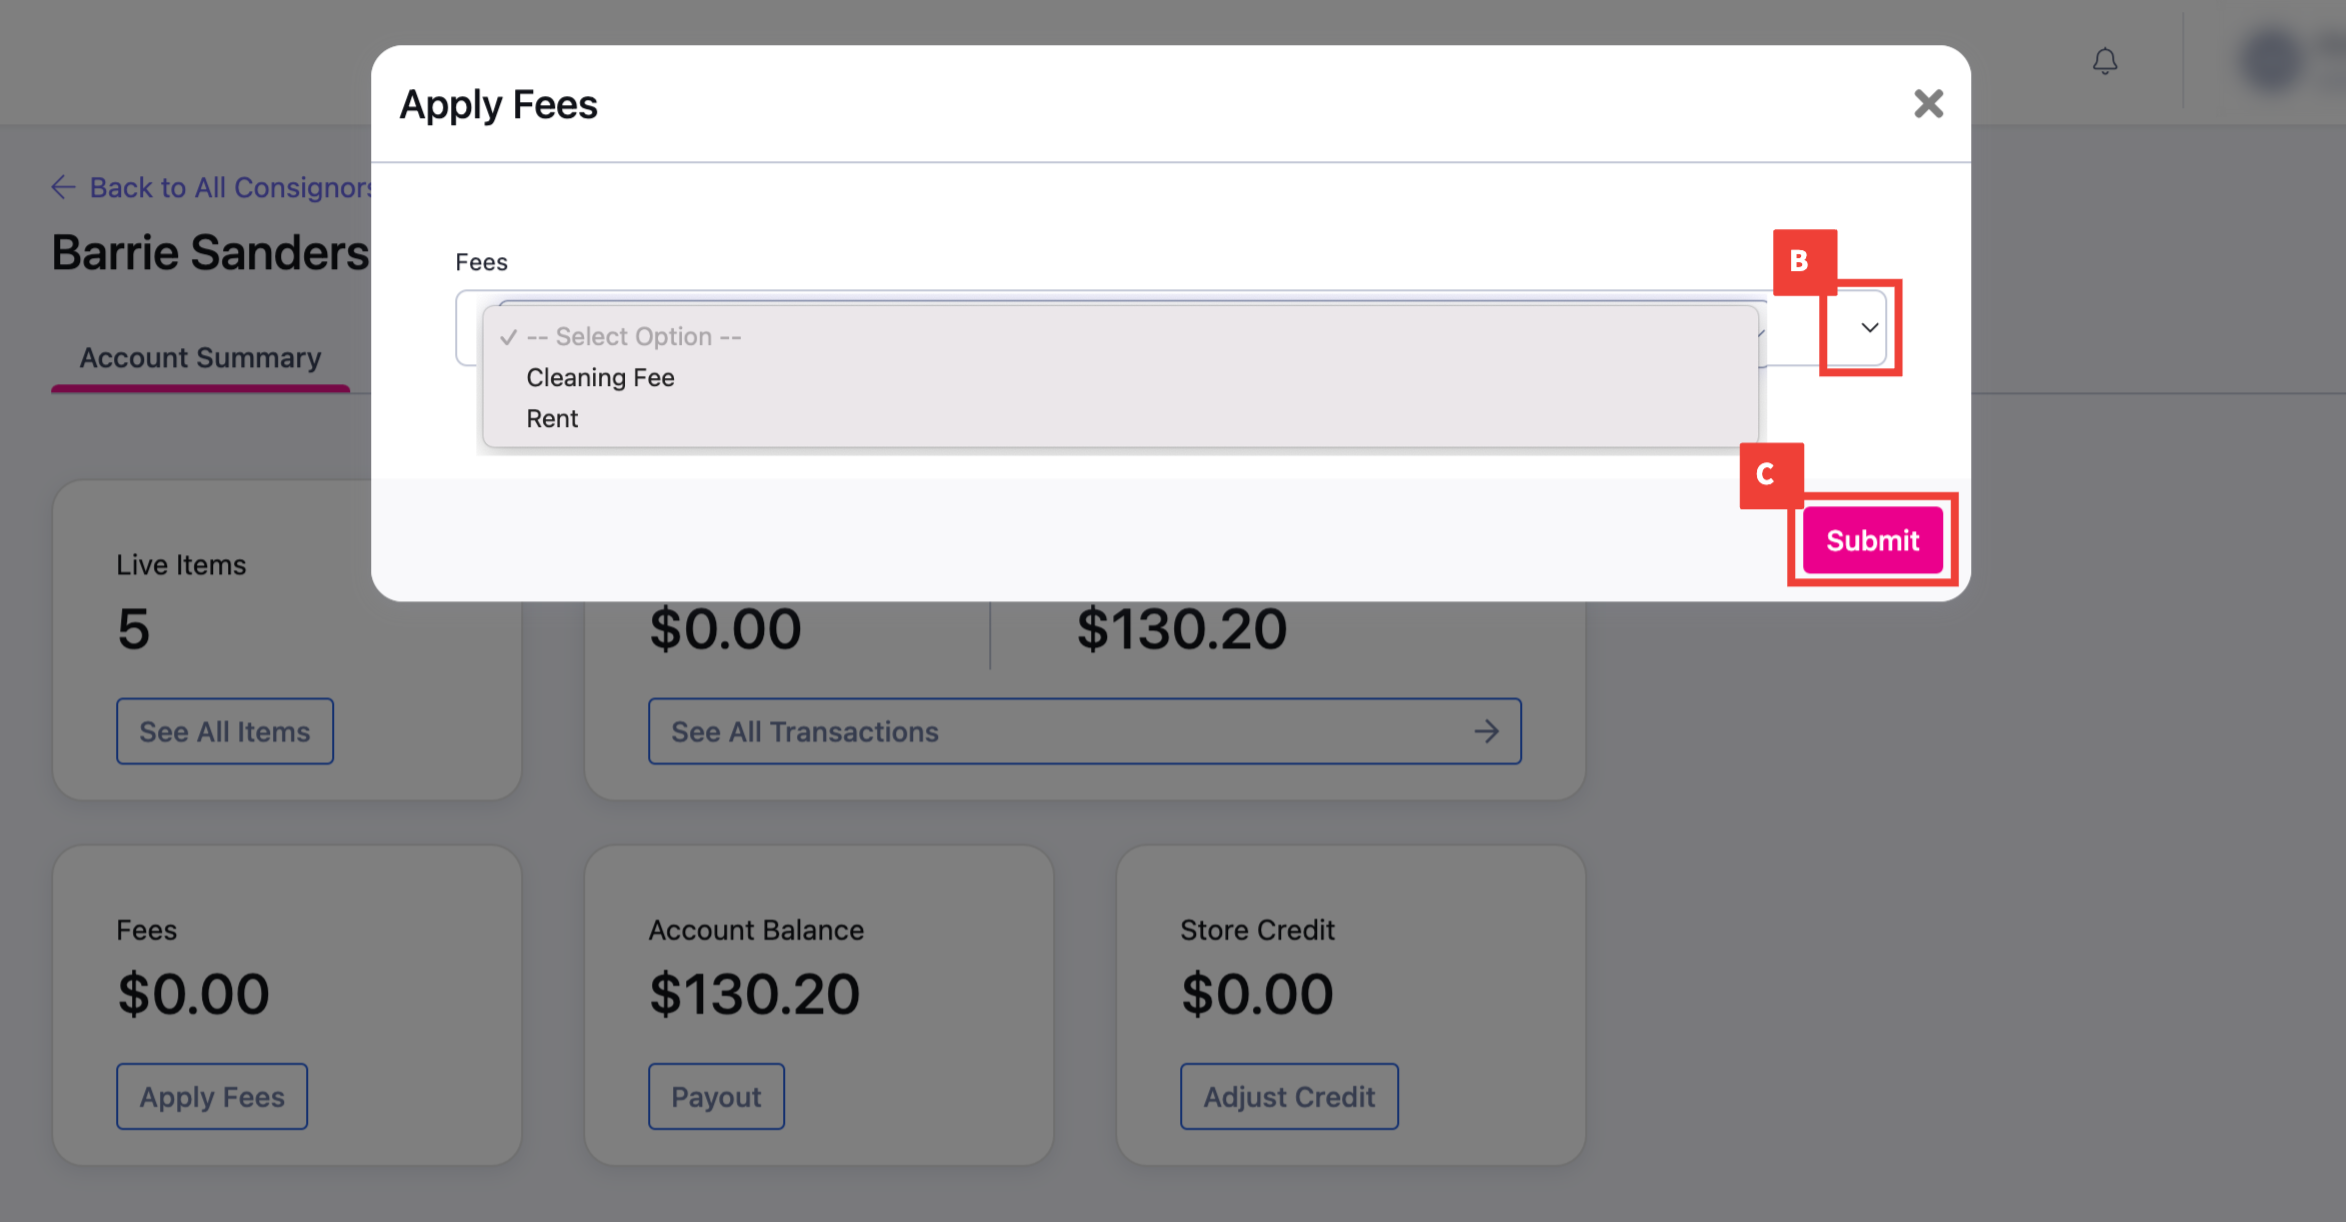The height and width of the screenshot is (1222, 2346).
Task: Click the Barrie Sanders heading
Action: [x=211, y=252]
